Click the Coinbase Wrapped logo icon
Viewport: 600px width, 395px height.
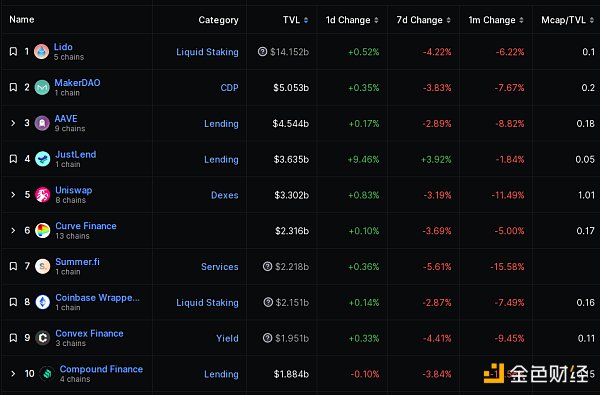[x=42, y=302]
